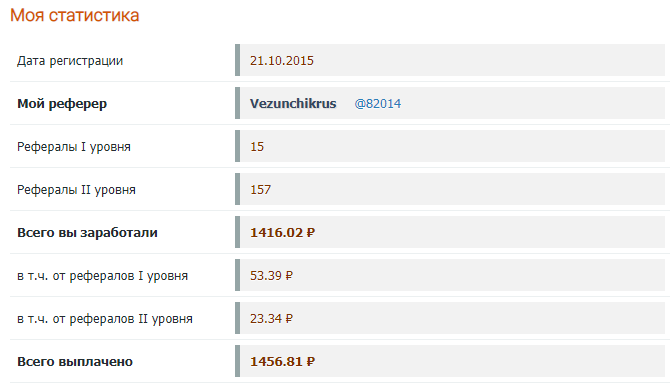Select the в т.ч. от рефералов I уровня label
Image resolution: width=672 pixels, height=389 pixels.
point(102,275)
